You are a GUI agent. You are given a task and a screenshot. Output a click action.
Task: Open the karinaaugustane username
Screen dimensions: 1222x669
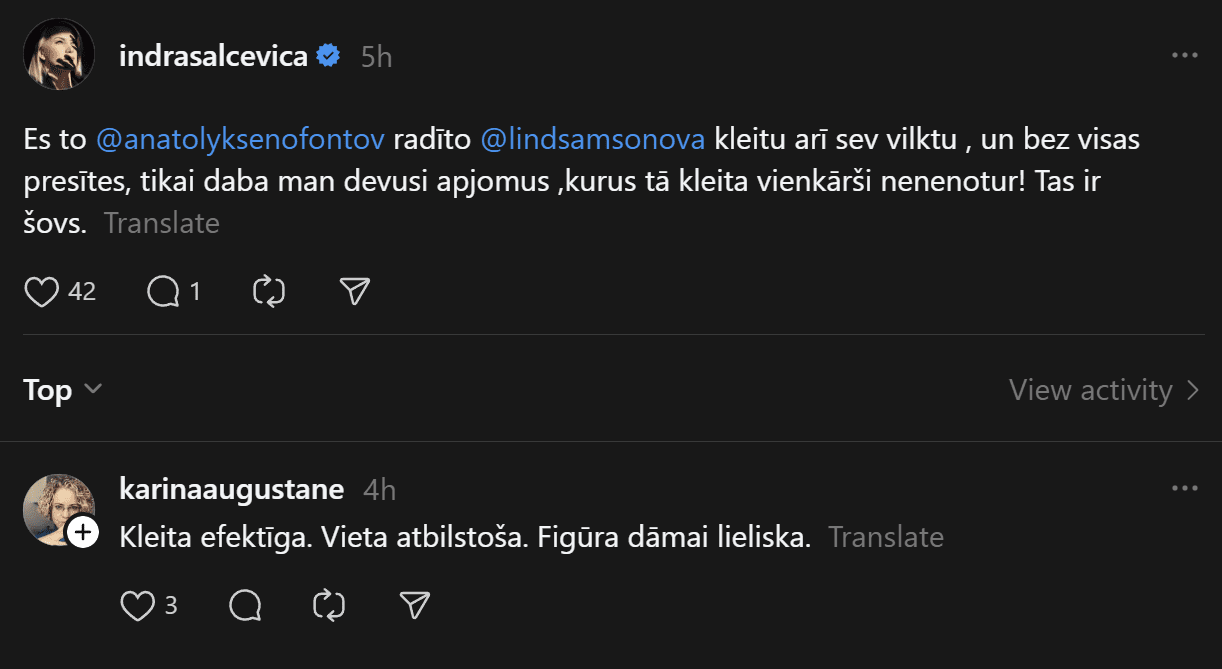click(231, 489)
